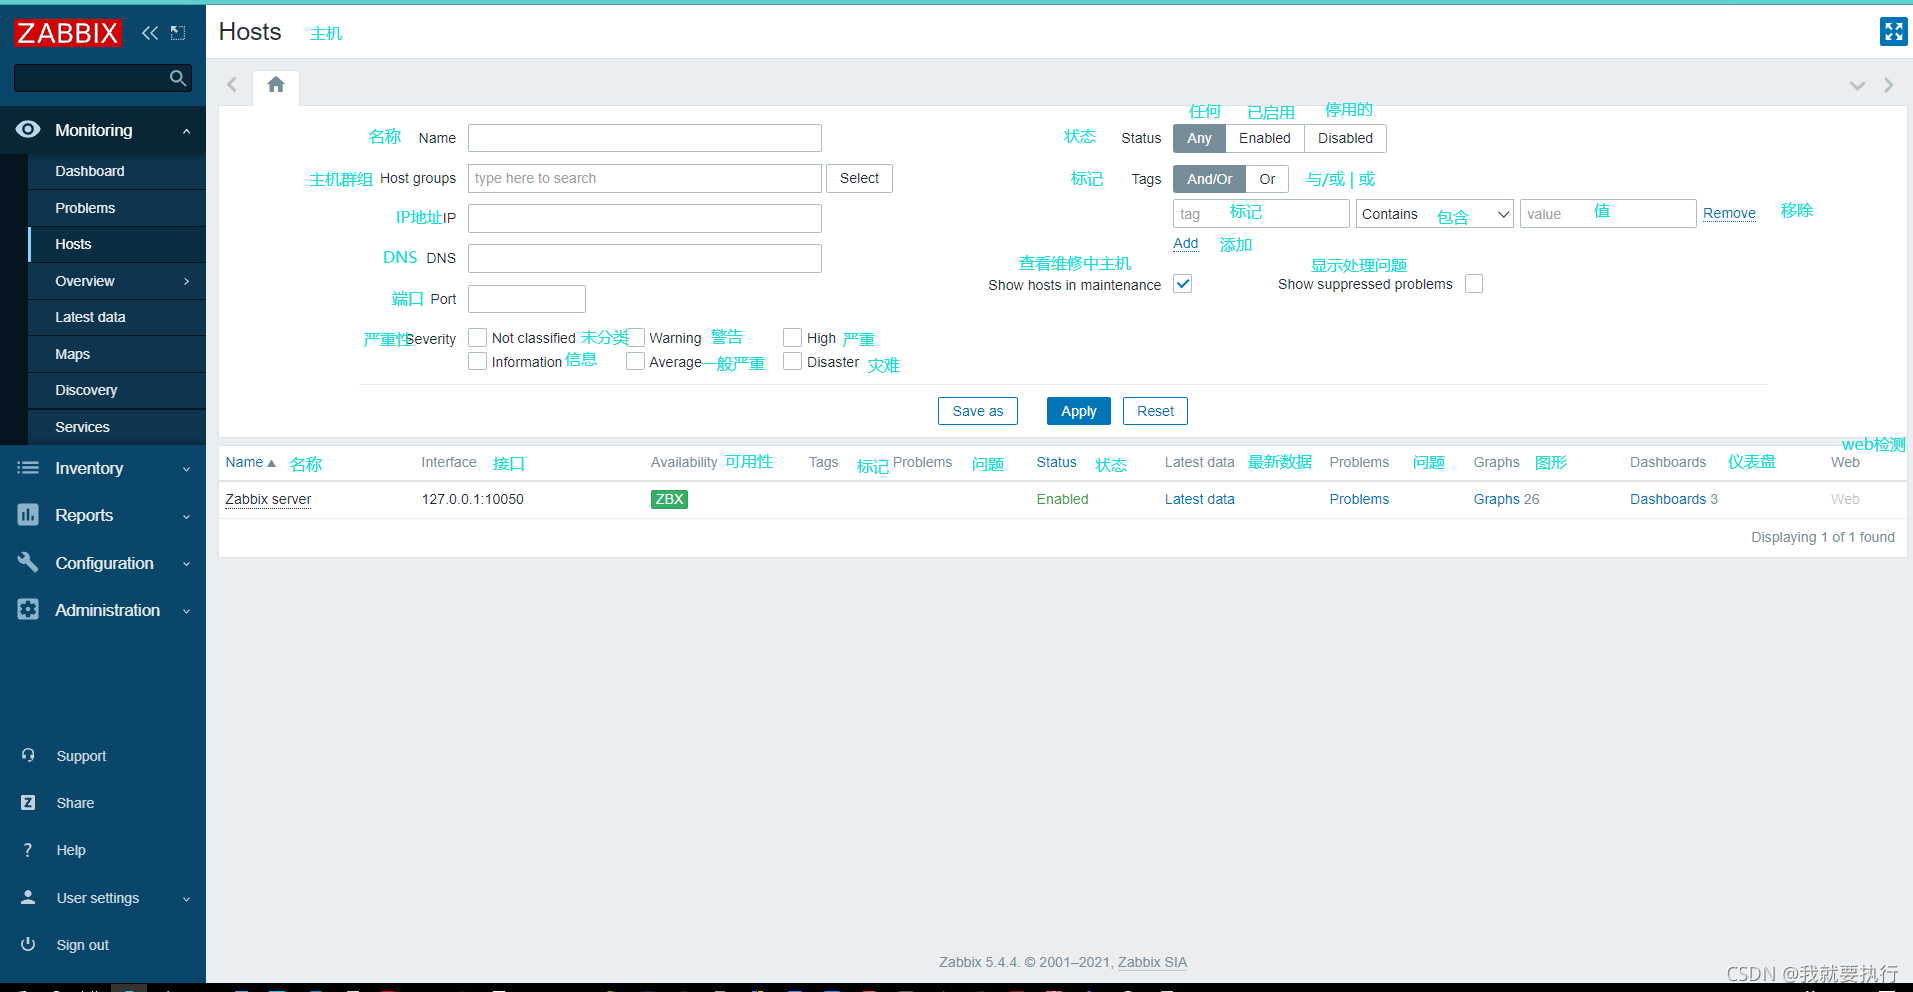Image resolution: width=1913 pixels, height=992 pixels.
Task: Expand the Inventory menu chevron
Action: [186, 469]
